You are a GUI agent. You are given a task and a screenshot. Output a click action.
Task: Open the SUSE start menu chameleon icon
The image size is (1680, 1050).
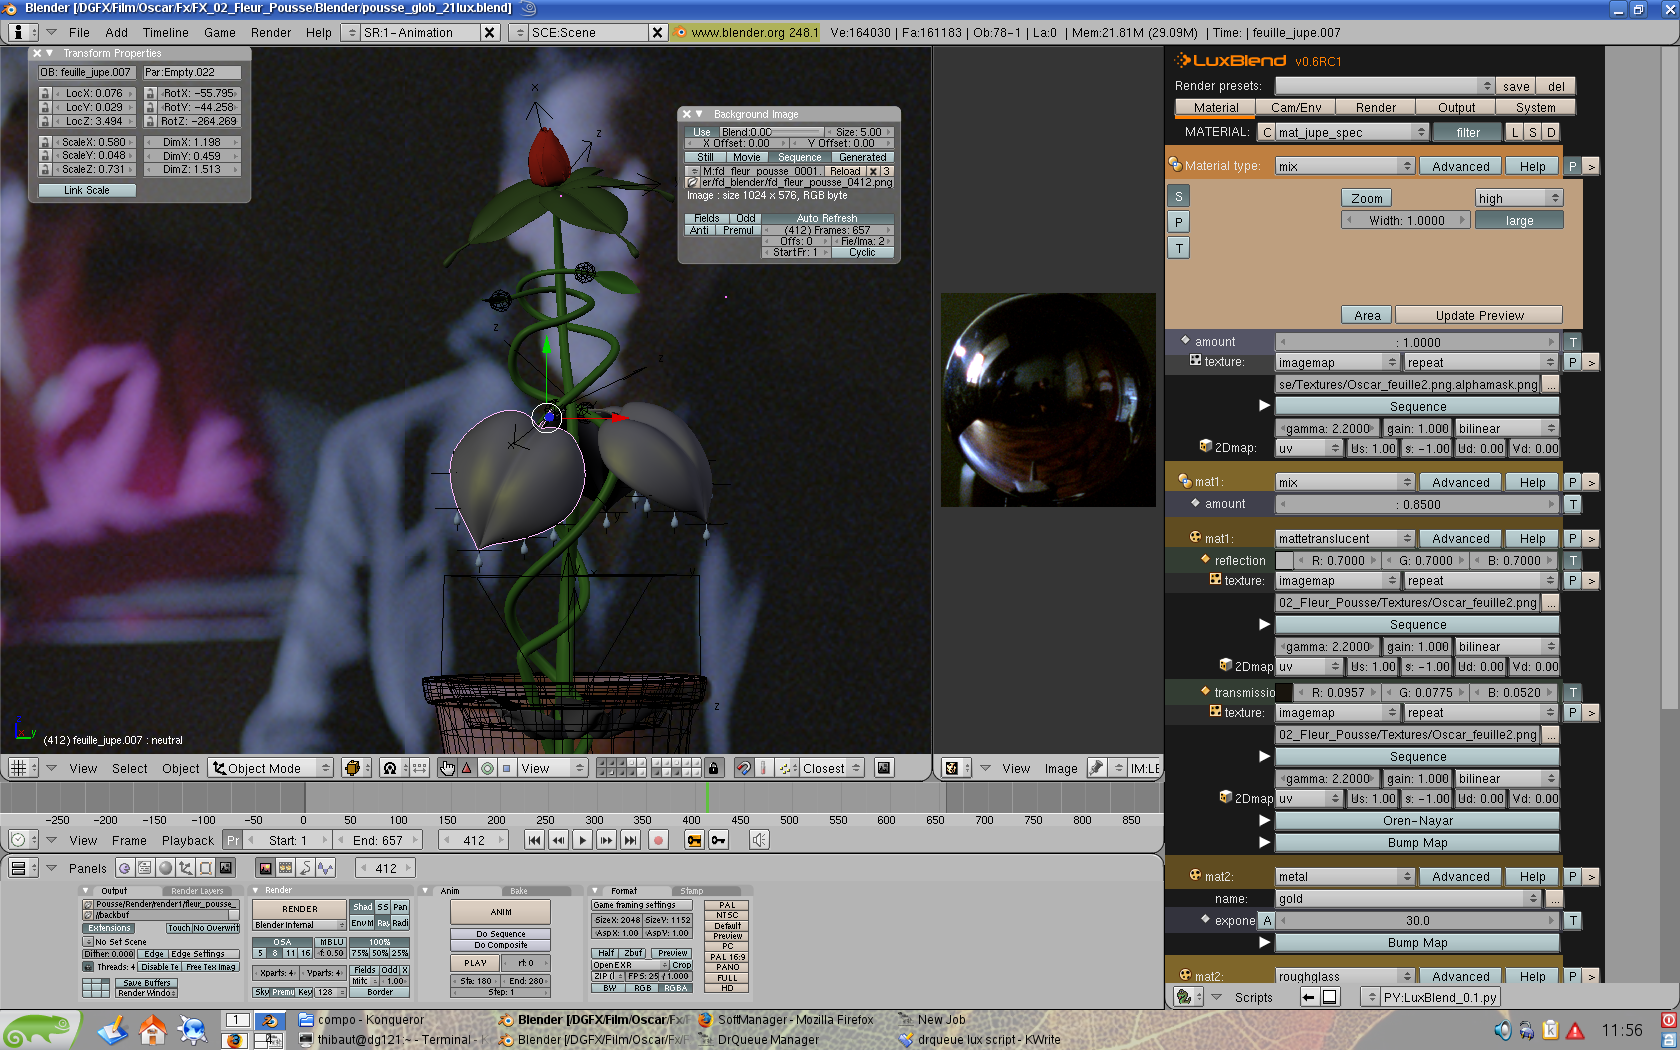38,1030
